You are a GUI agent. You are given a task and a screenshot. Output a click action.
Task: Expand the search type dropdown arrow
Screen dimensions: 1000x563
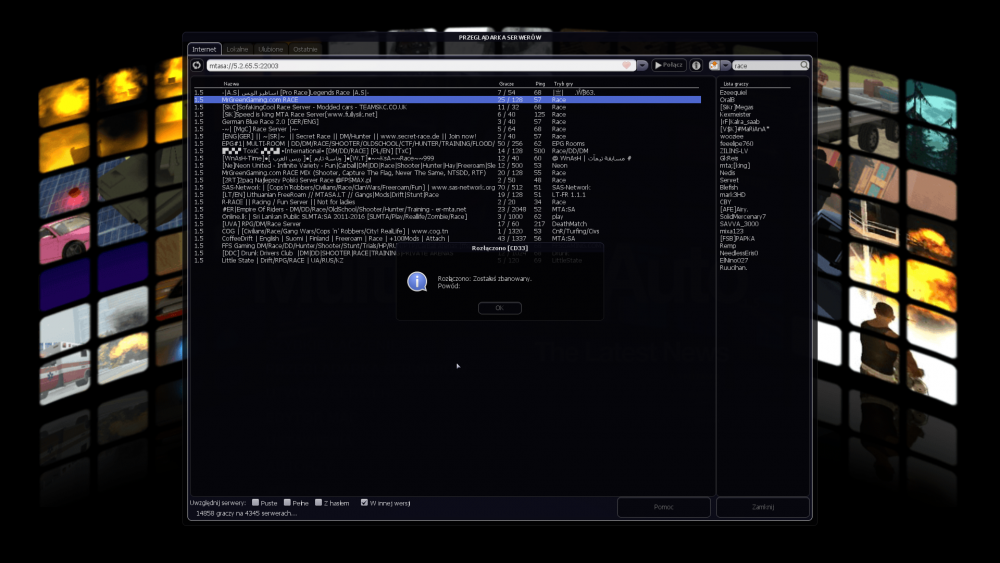[x=725, y=65]
